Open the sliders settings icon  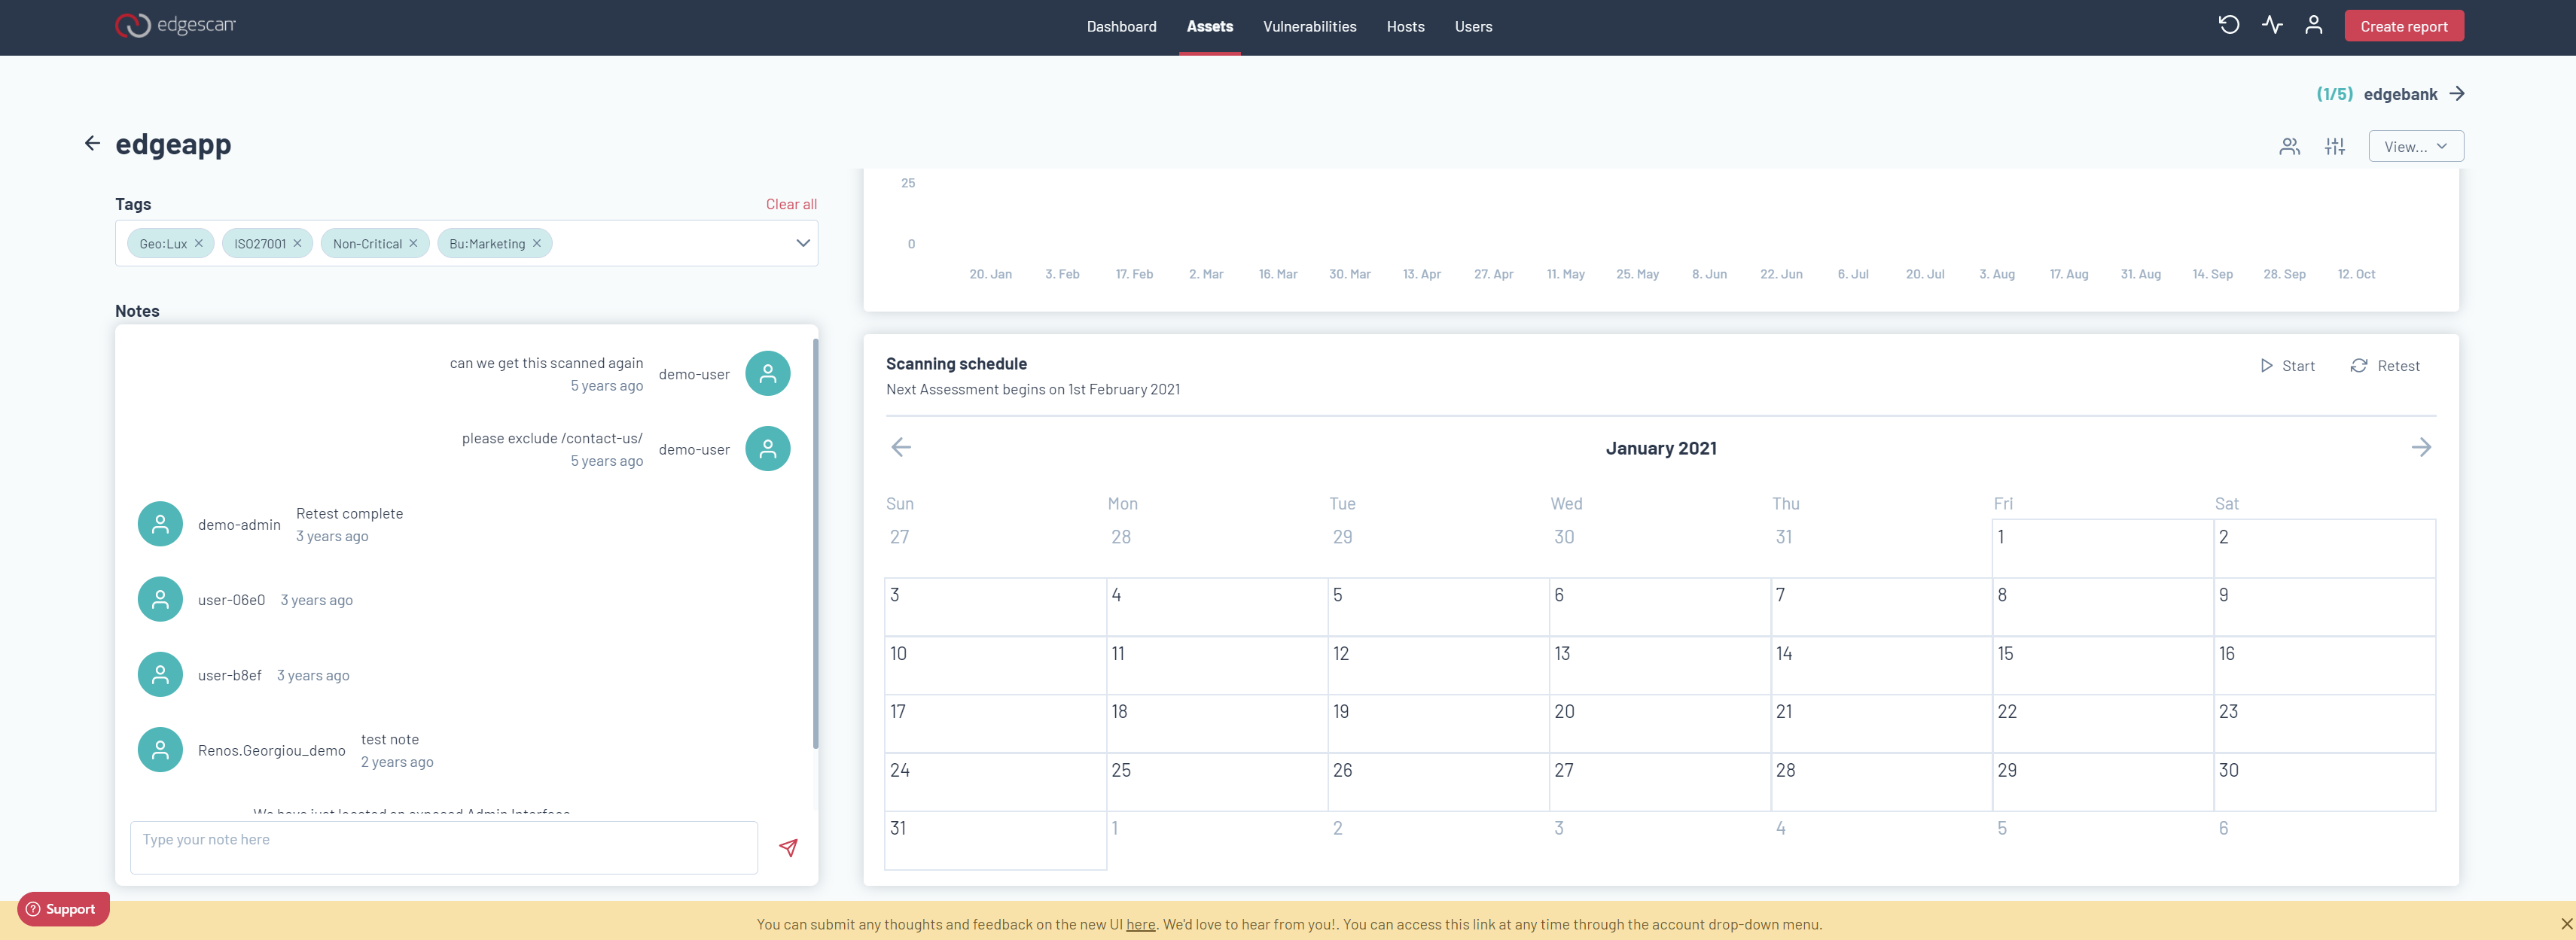coord(2334,147)
